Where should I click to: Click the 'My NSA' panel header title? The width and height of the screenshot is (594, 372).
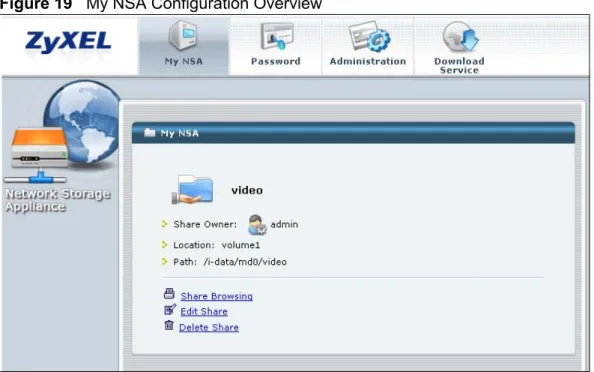point(180,133)
